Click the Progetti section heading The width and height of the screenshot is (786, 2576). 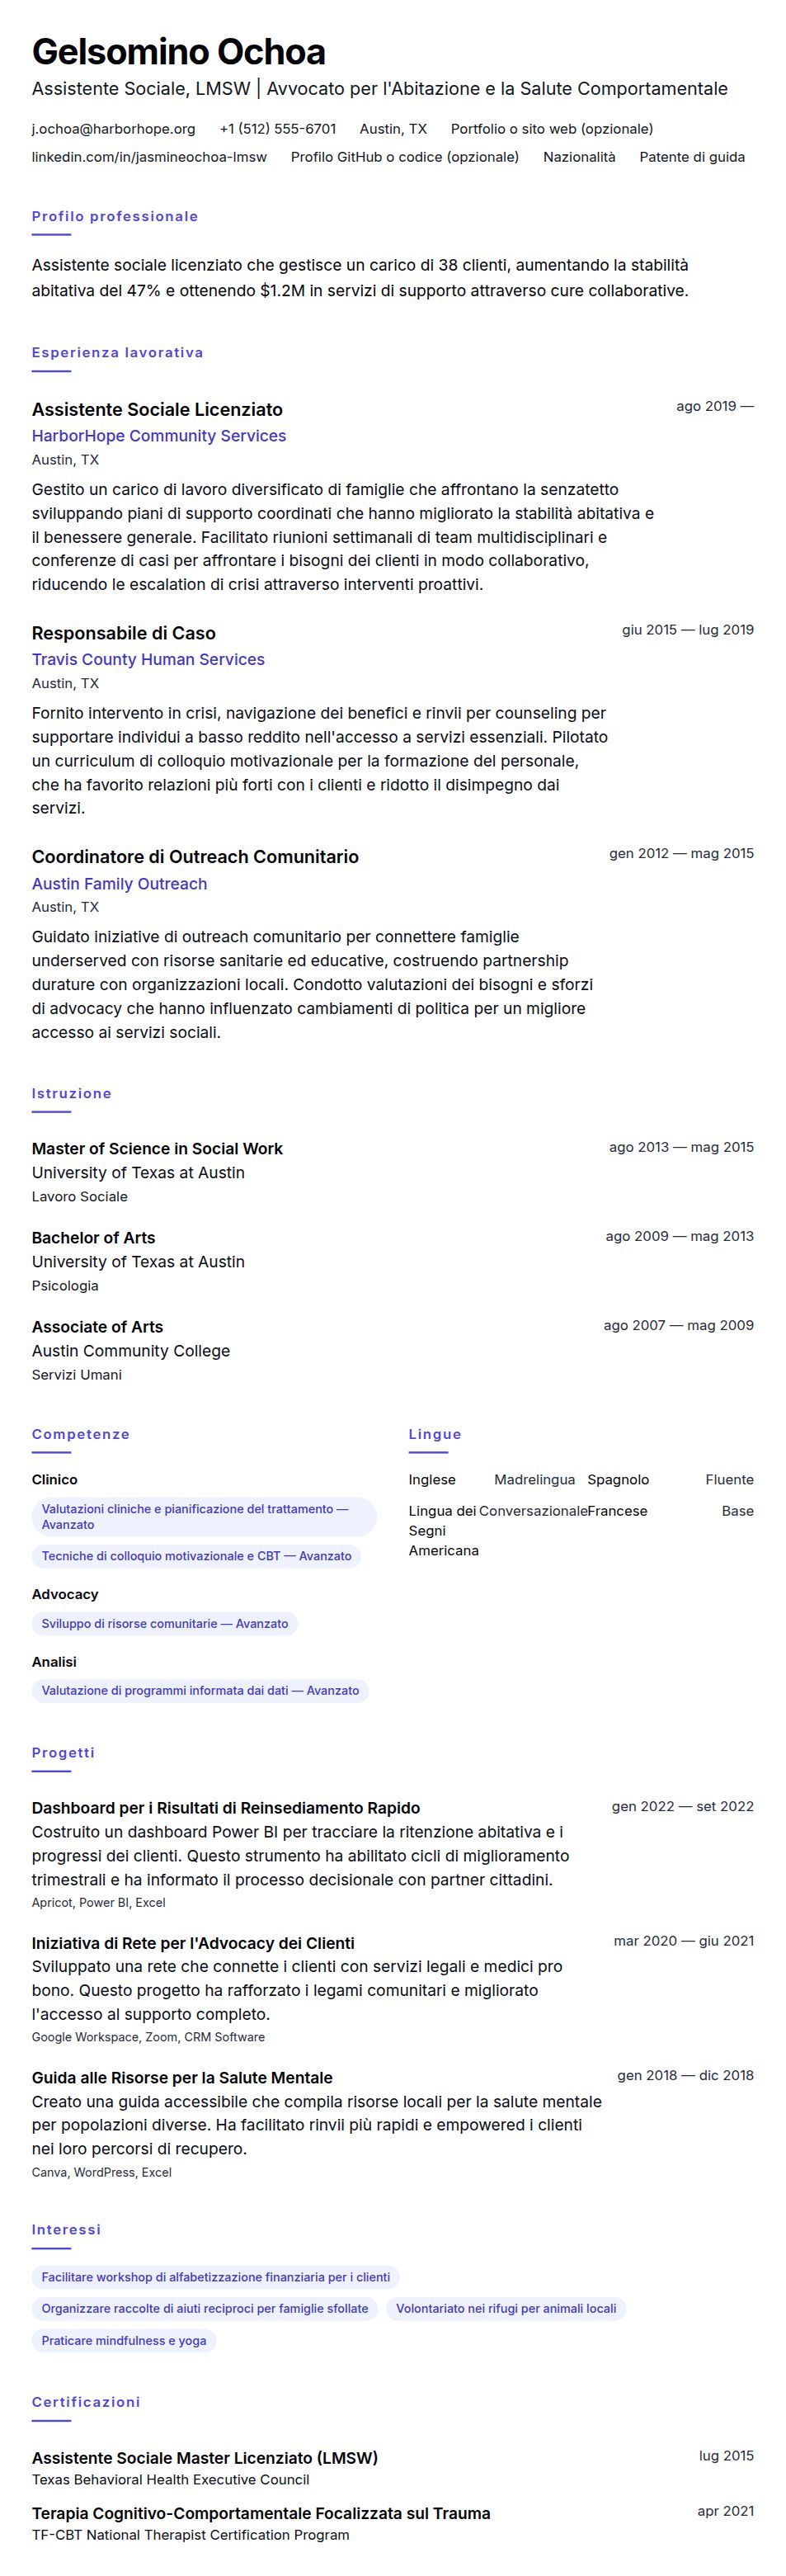tap(63, 1753)
